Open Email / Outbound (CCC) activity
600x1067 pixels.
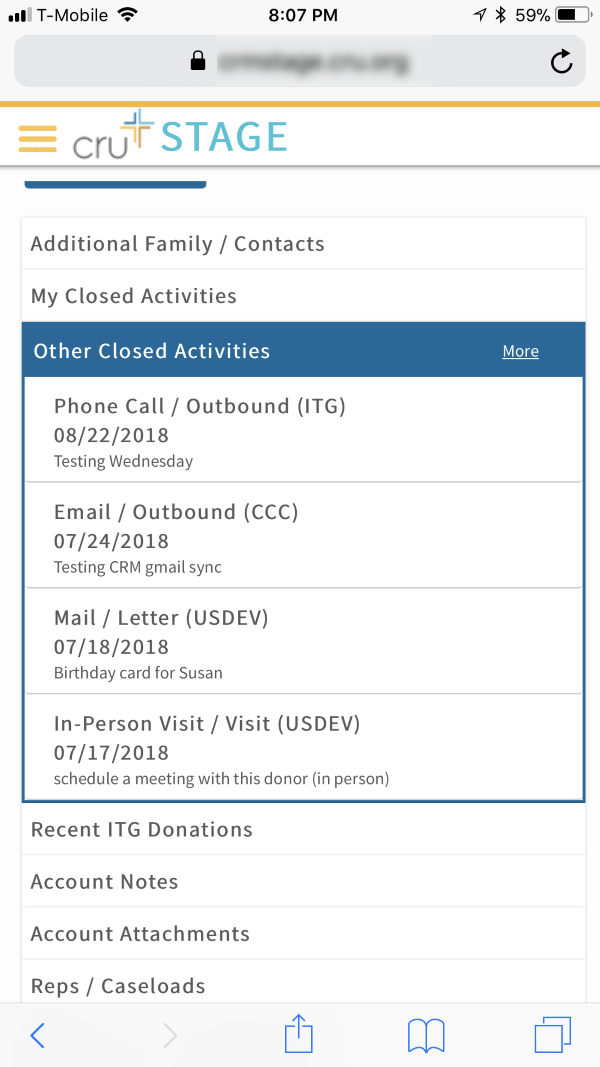point(303,537)
